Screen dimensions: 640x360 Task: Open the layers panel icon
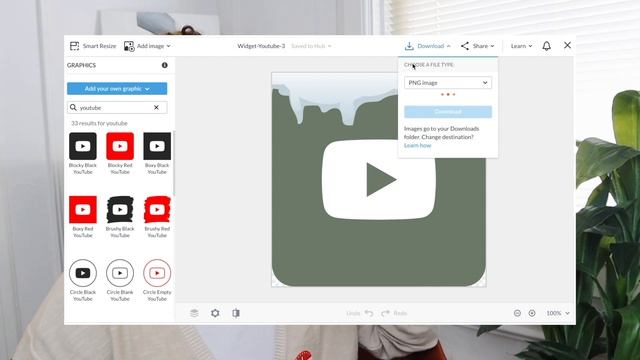point(194,313)
